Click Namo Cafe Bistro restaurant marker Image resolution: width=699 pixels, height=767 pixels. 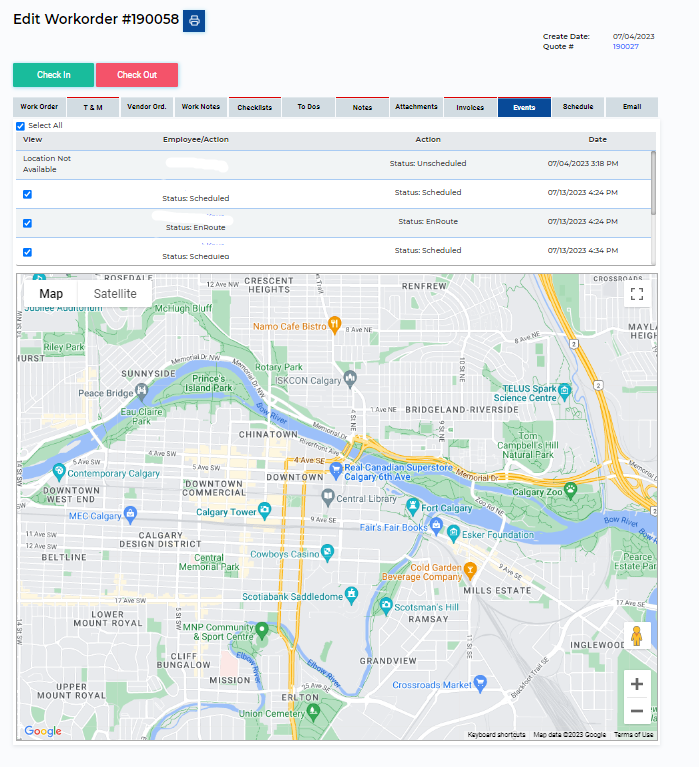coord(334,325)
